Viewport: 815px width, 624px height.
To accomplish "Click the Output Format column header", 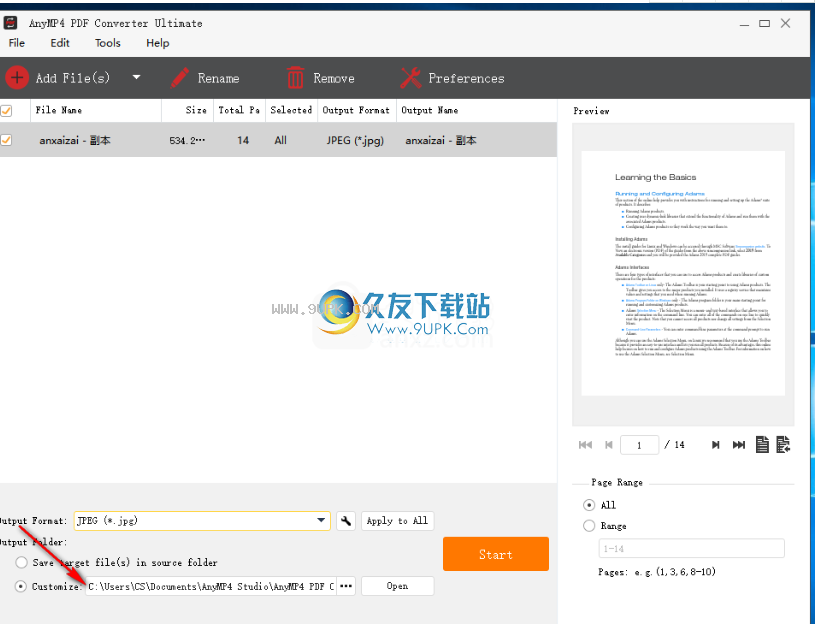I will 357,110.
